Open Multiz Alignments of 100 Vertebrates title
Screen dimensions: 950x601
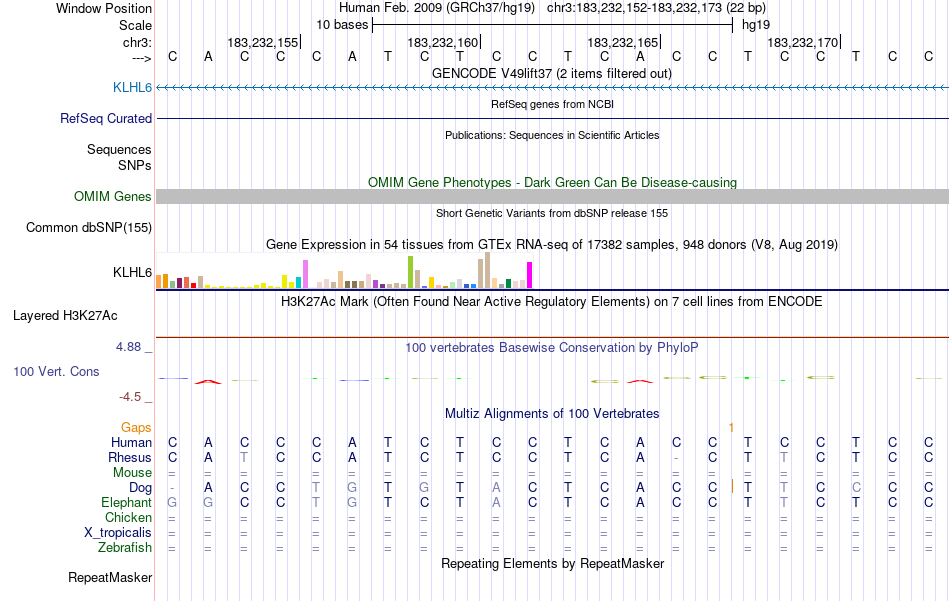pos(552,414)
